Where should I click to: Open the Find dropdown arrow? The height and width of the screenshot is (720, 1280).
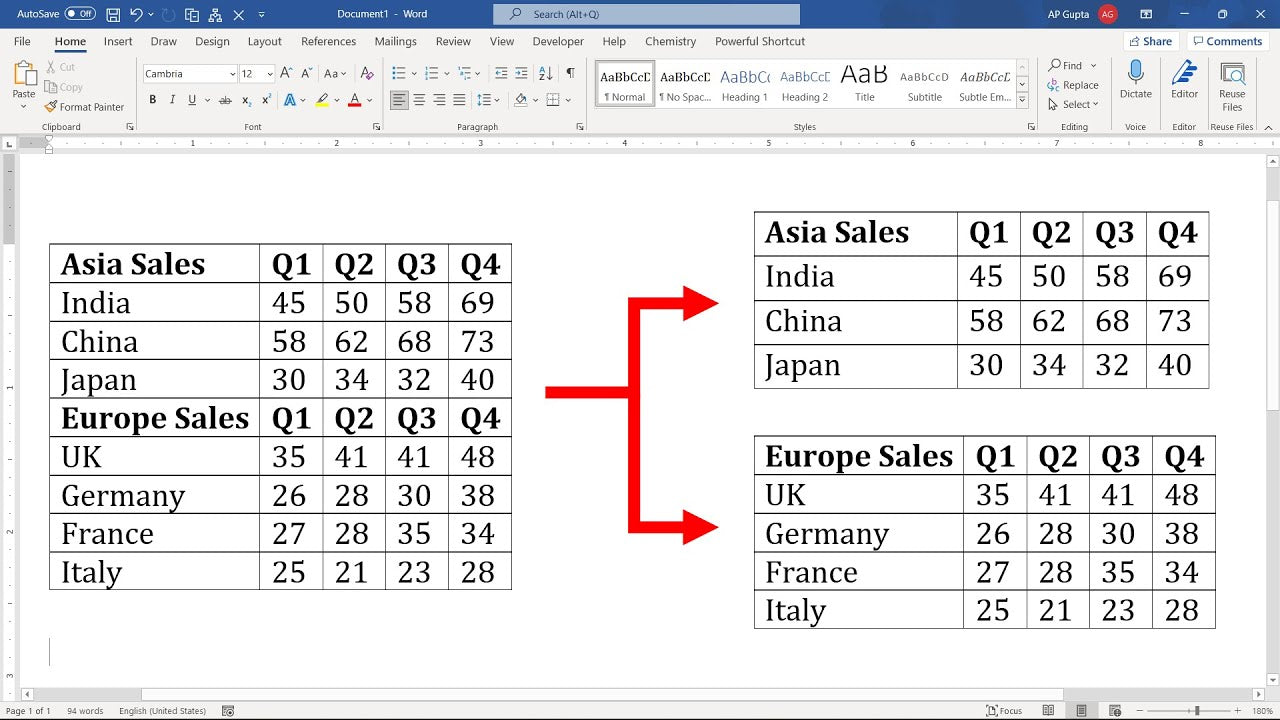coord(1094,66)
